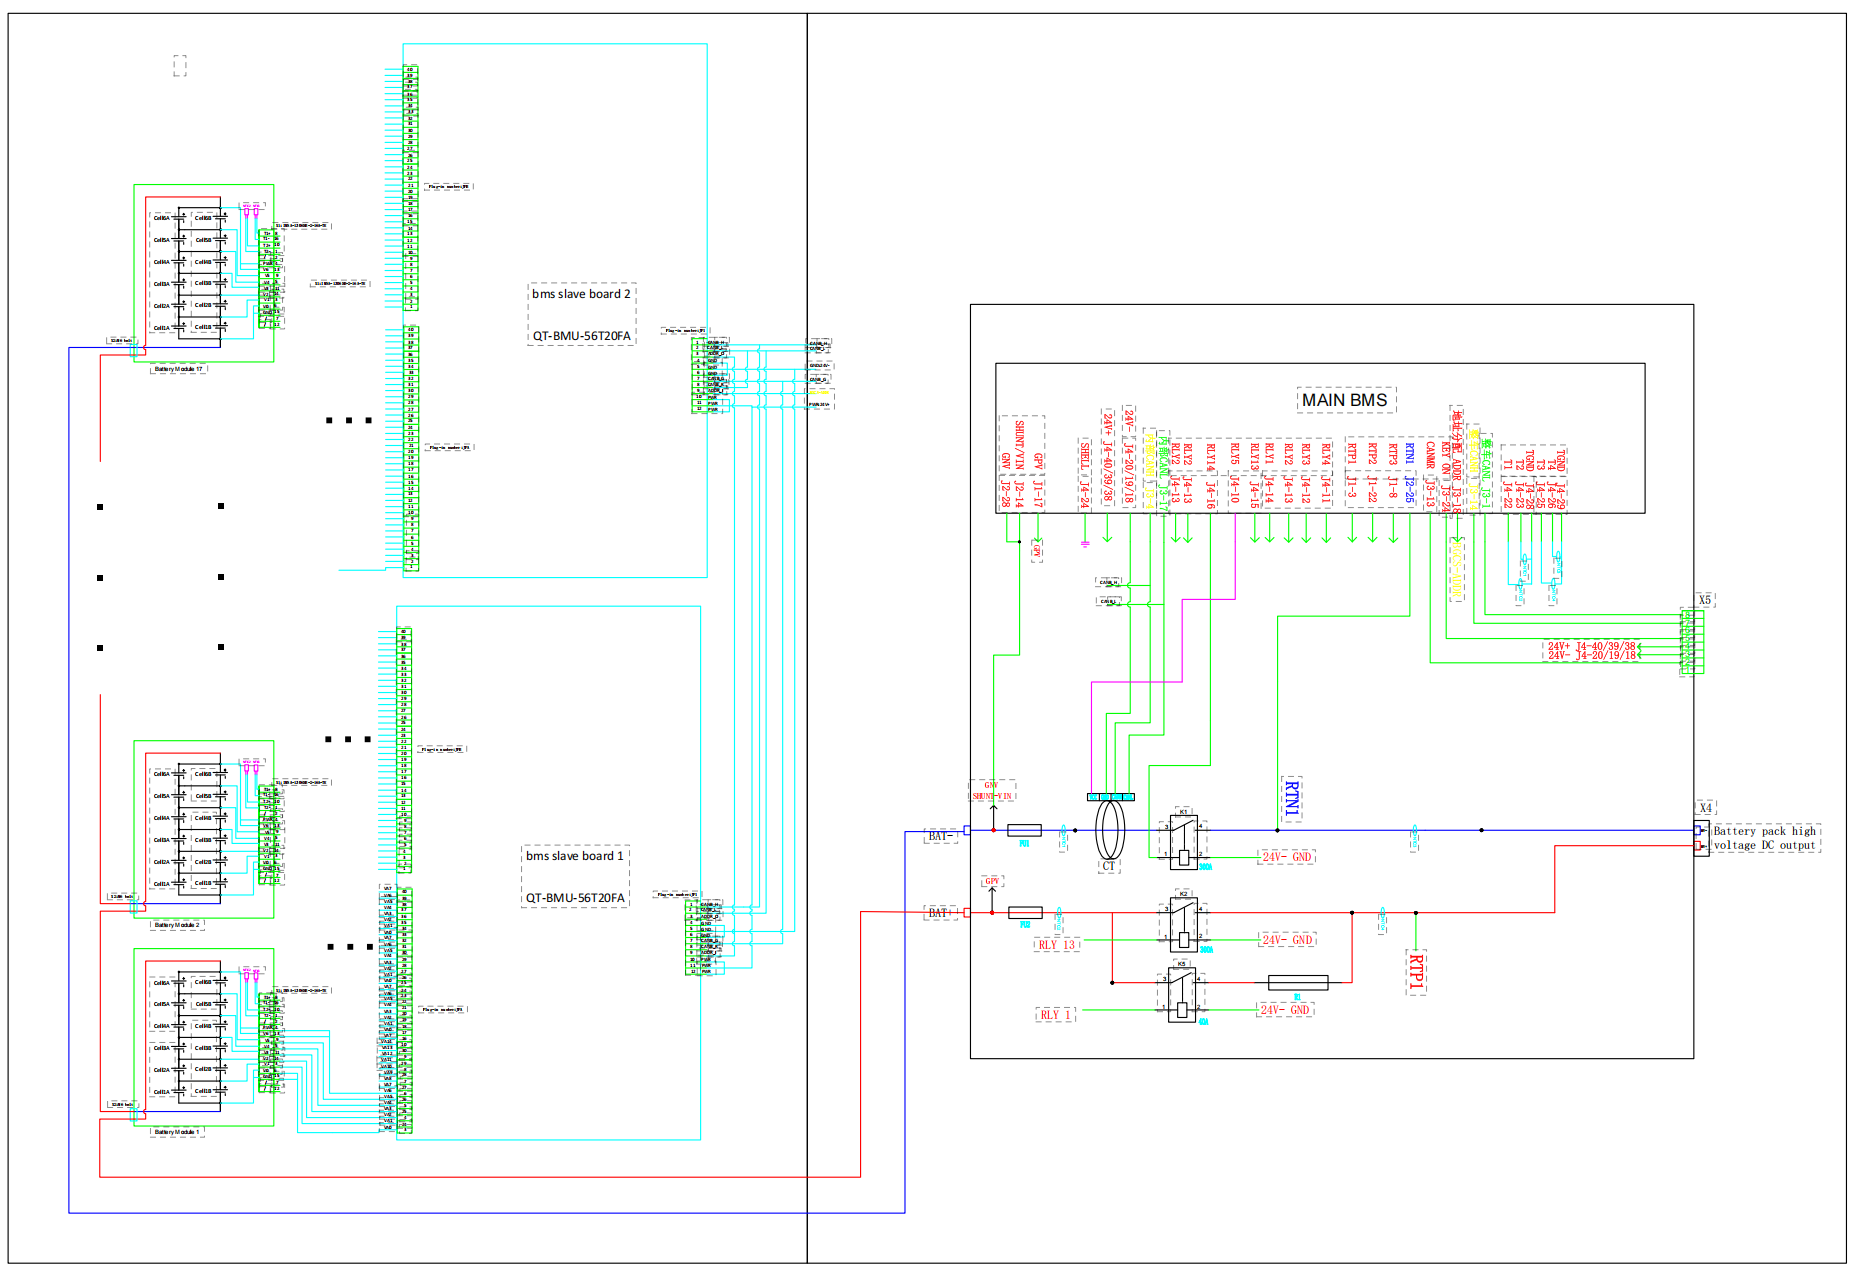Select the CT current transformer symbol
The image size is (1854, 1270).
click(1110, 830)
